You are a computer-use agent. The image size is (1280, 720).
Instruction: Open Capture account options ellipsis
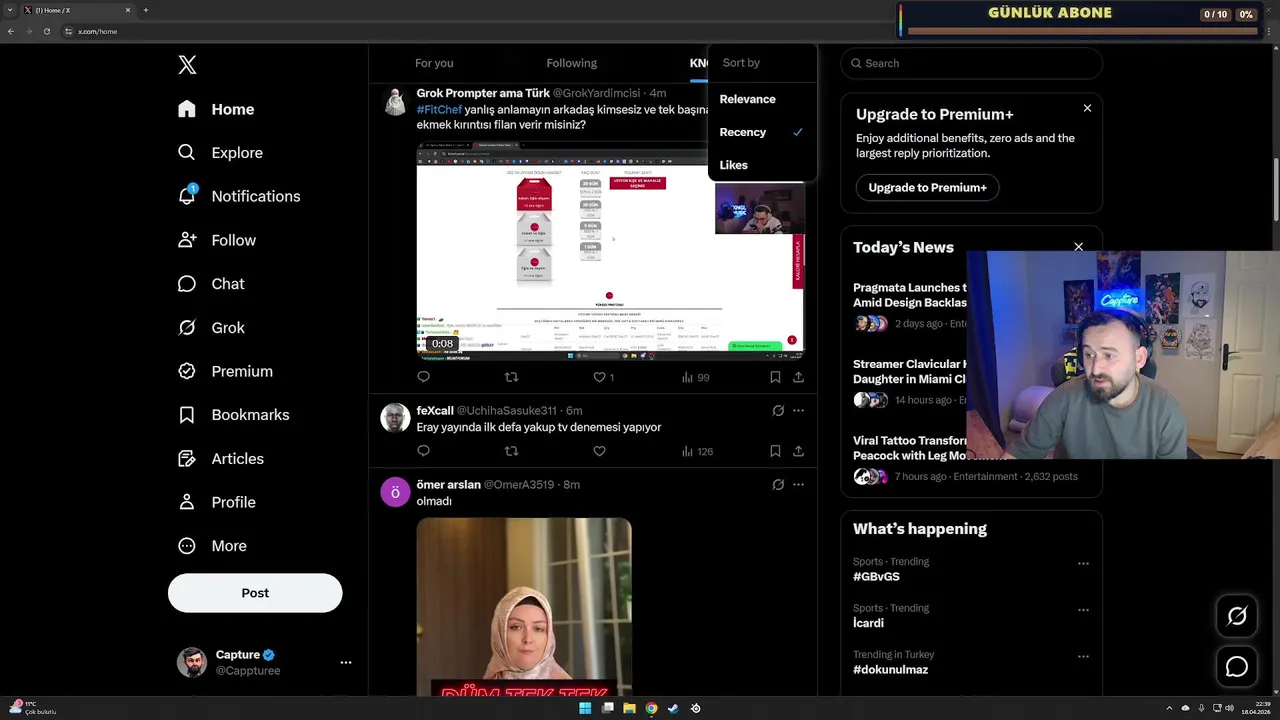coord(346,662)
